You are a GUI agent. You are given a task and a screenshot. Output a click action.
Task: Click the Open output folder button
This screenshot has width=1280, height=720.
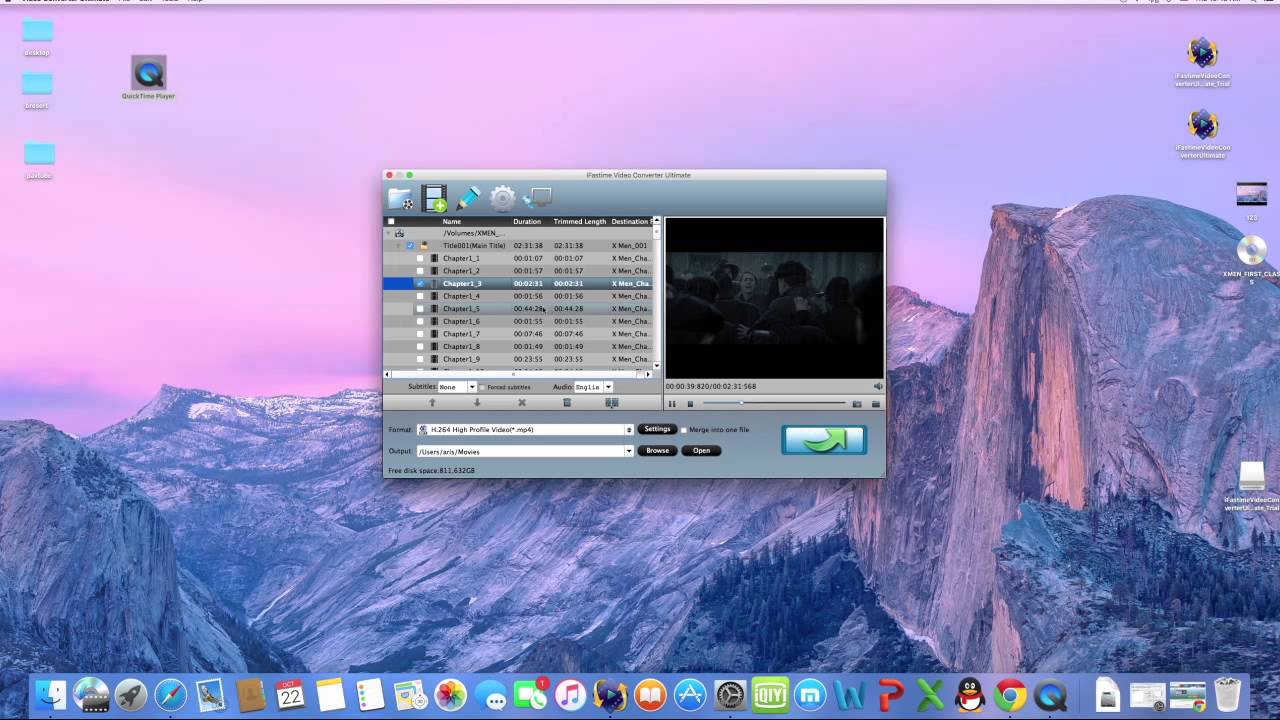click(701, 451)
